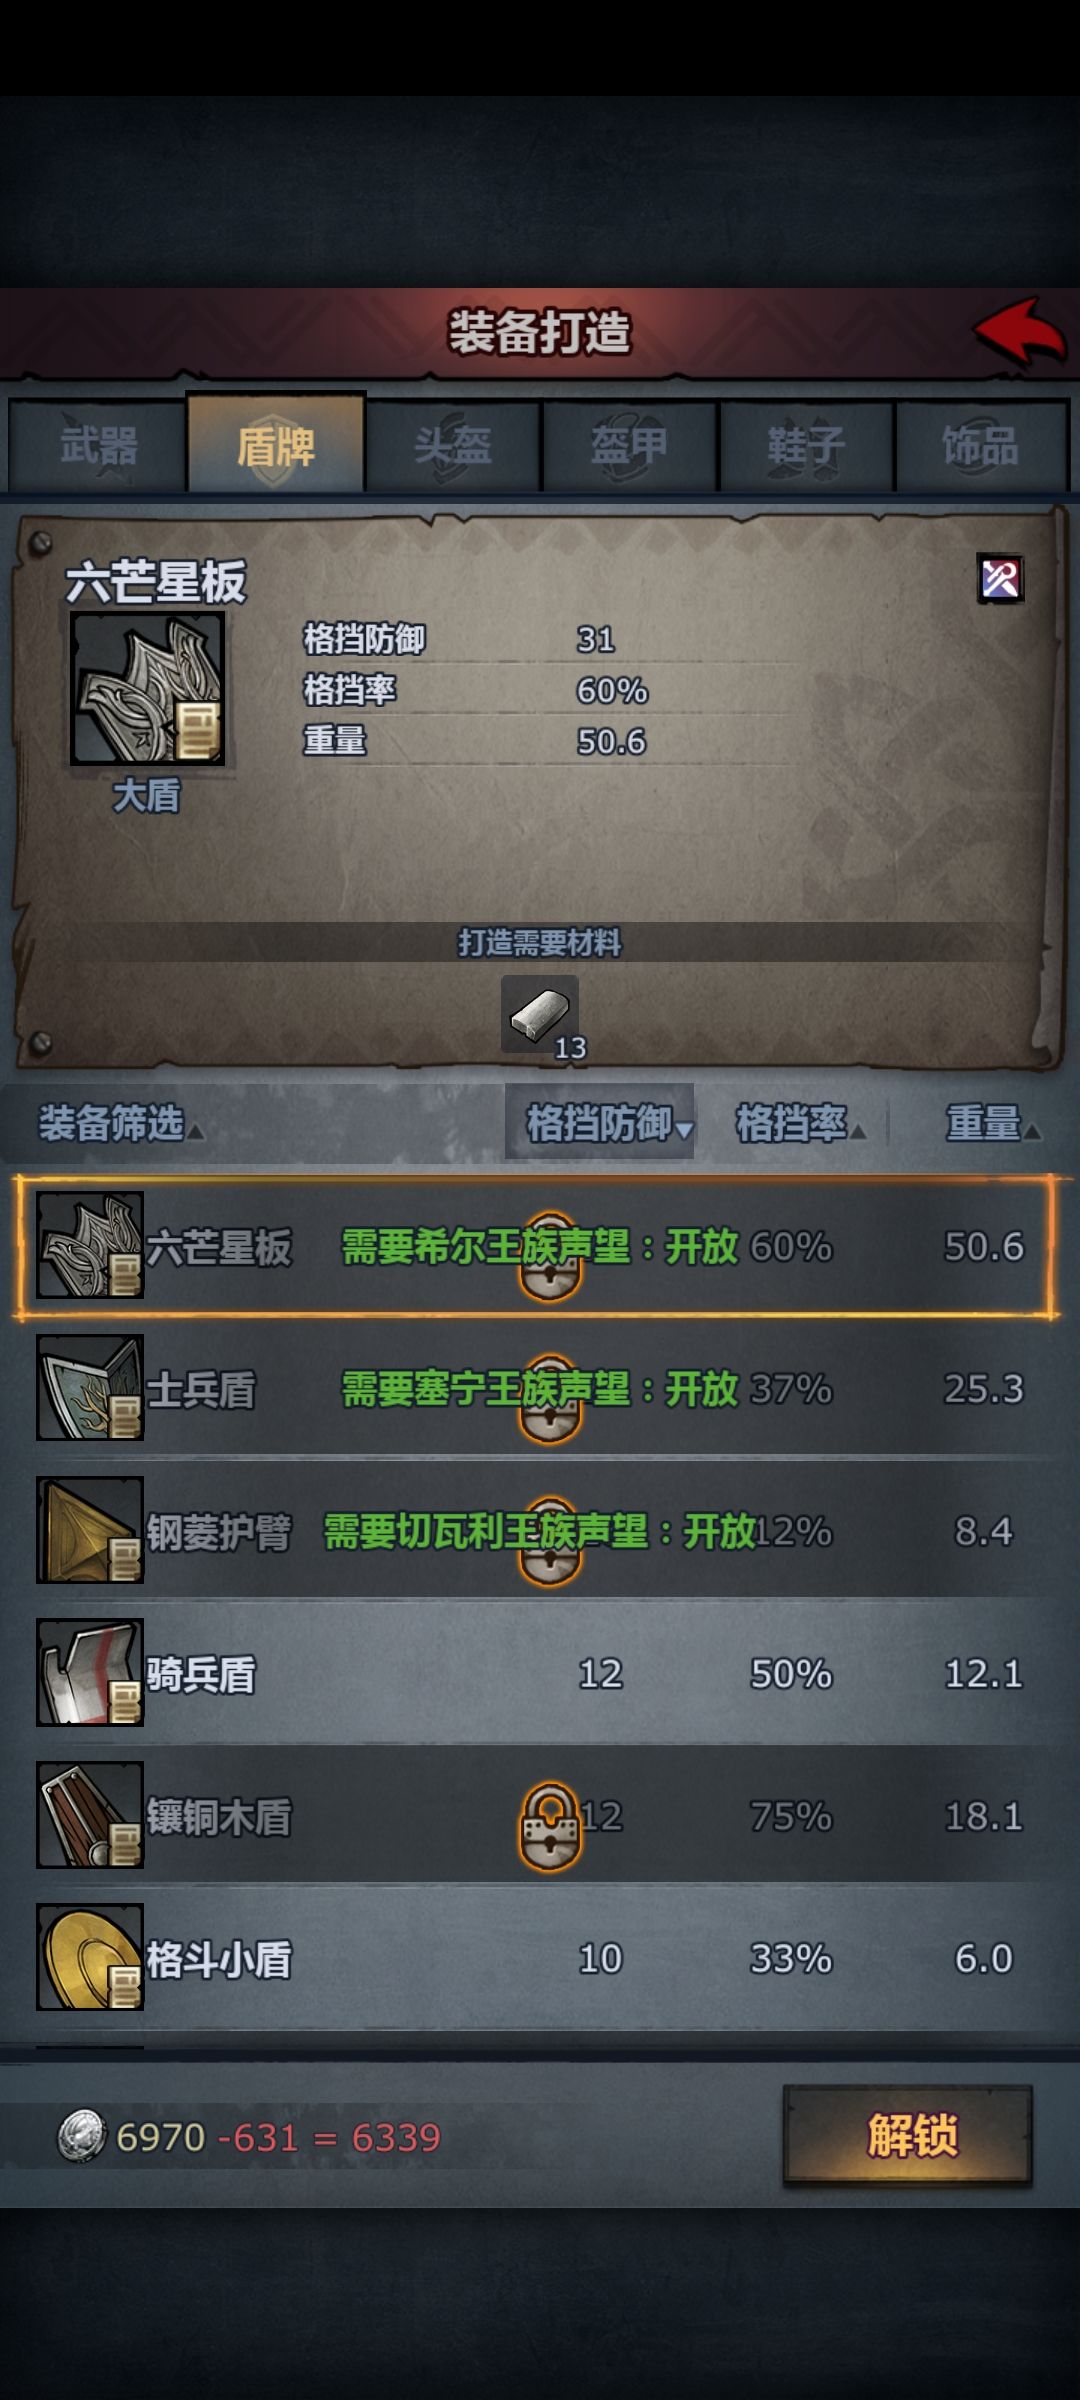1080x2400 pixels.
Task: Click the metal ingot material icon
Action: [x=540, y=1013]
